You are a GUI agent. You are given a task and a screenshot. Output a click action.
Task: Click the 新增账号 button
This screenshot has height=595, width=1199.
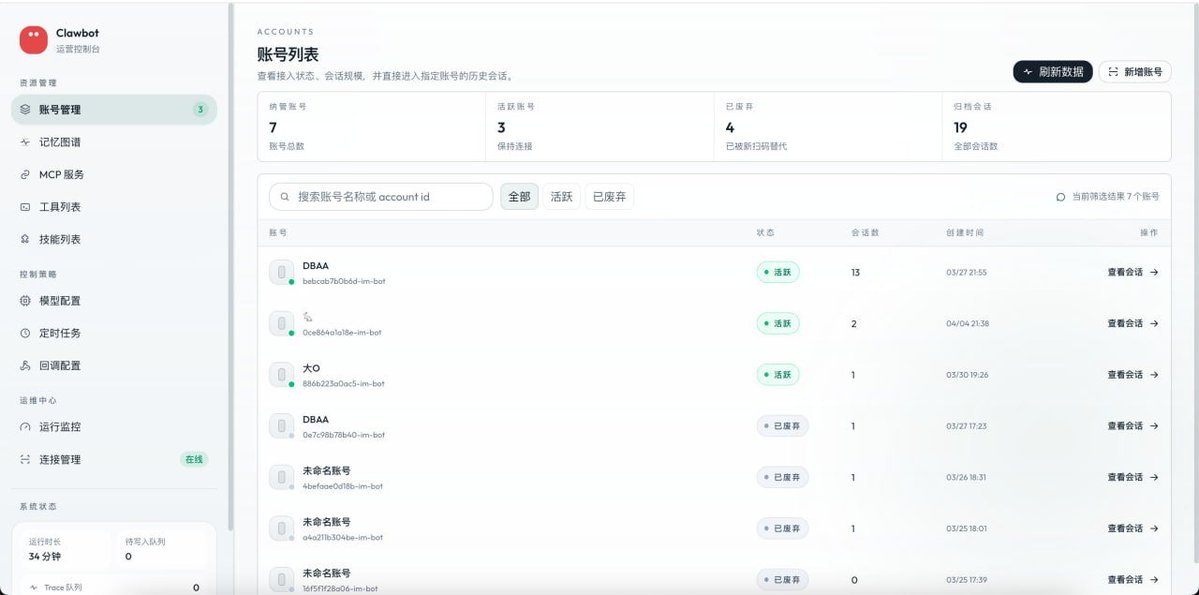(x=1135, y=72)
